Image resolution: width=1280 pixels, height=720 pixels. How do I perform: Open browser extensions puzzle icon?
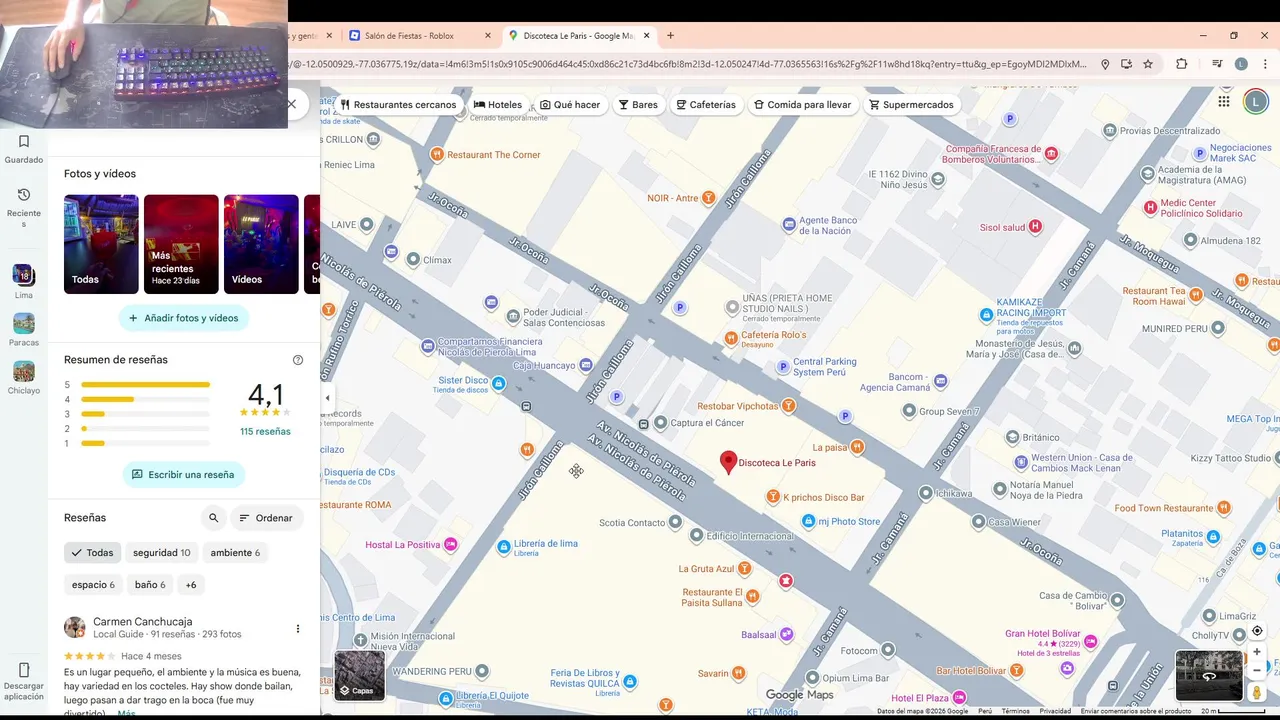pyautogui.click(x=1181, y=64)
